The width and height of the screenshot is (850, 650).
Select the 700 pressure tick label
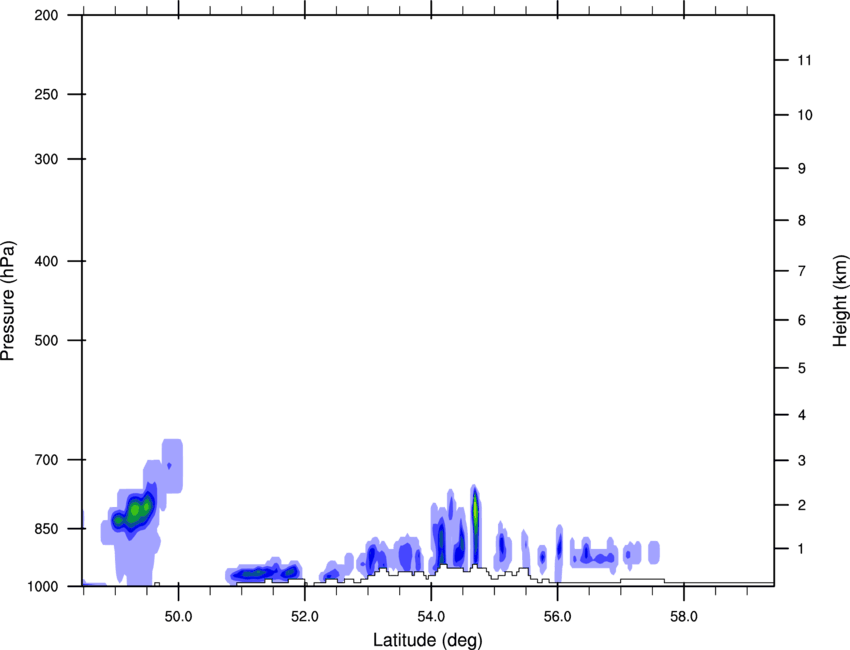point(46,460)
